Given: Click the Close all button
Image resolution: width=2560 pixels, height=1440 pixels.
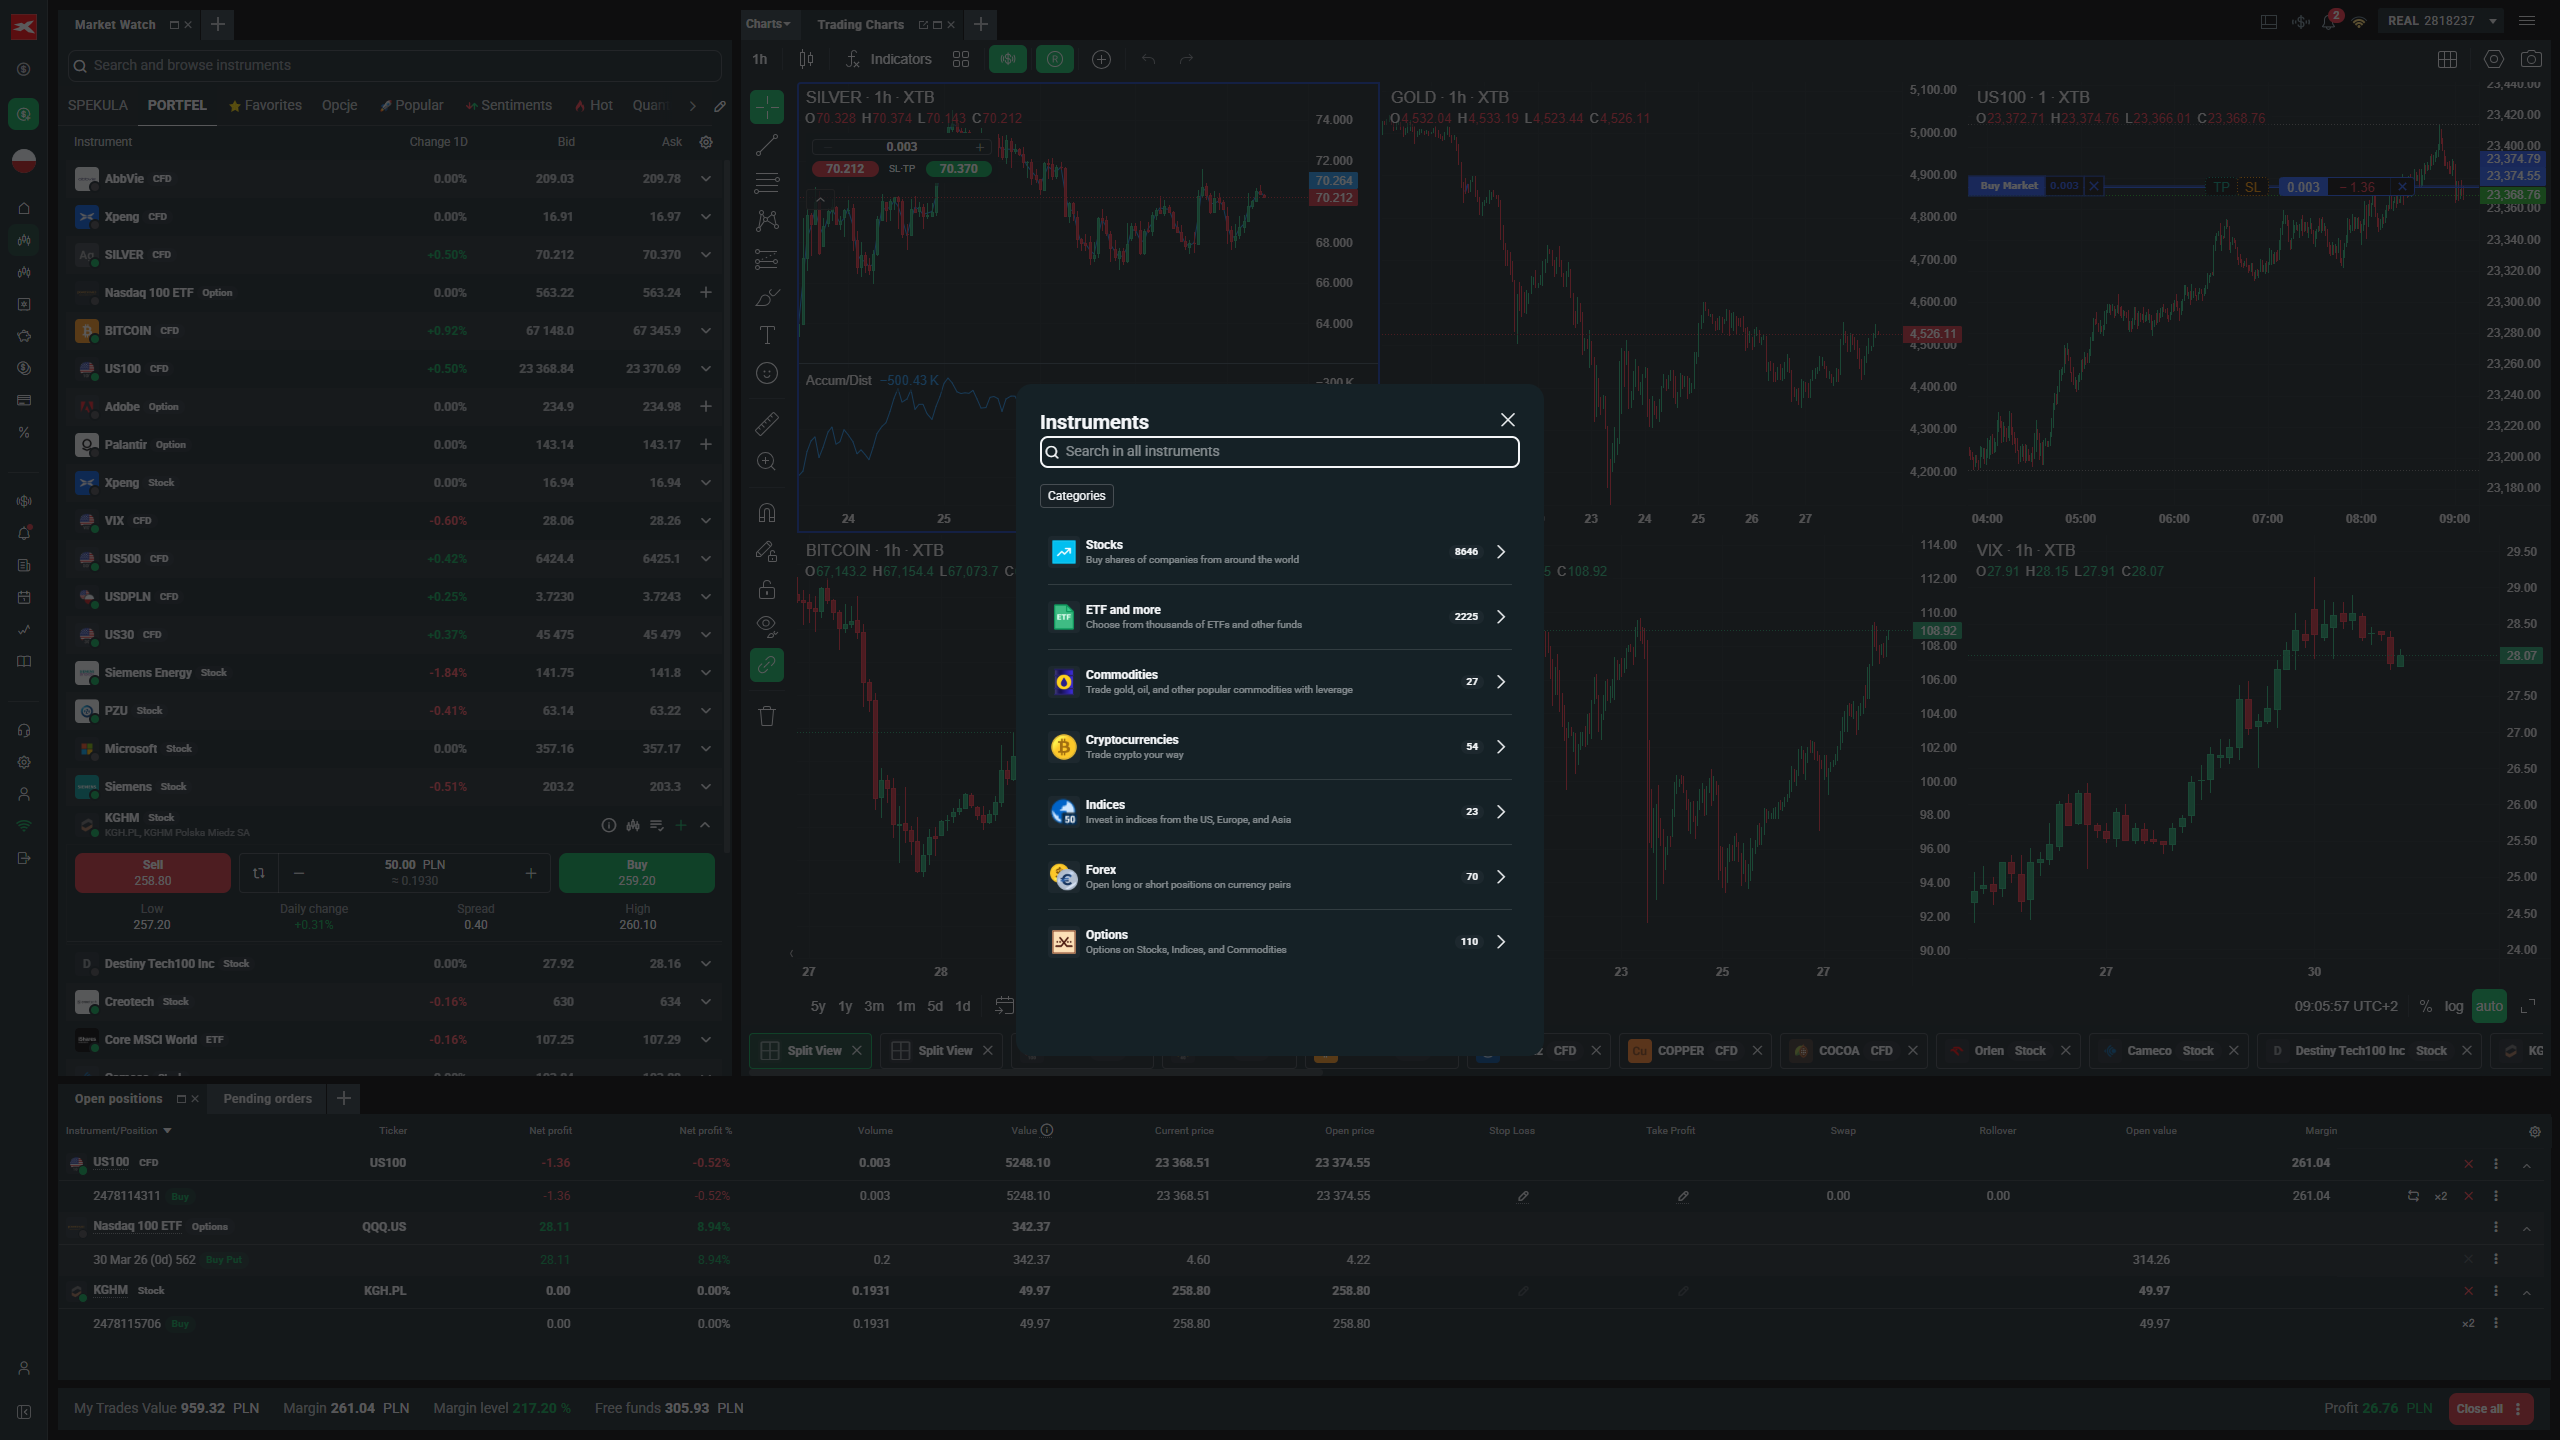Looking at the screenshot, I should pos(2480,1408).
